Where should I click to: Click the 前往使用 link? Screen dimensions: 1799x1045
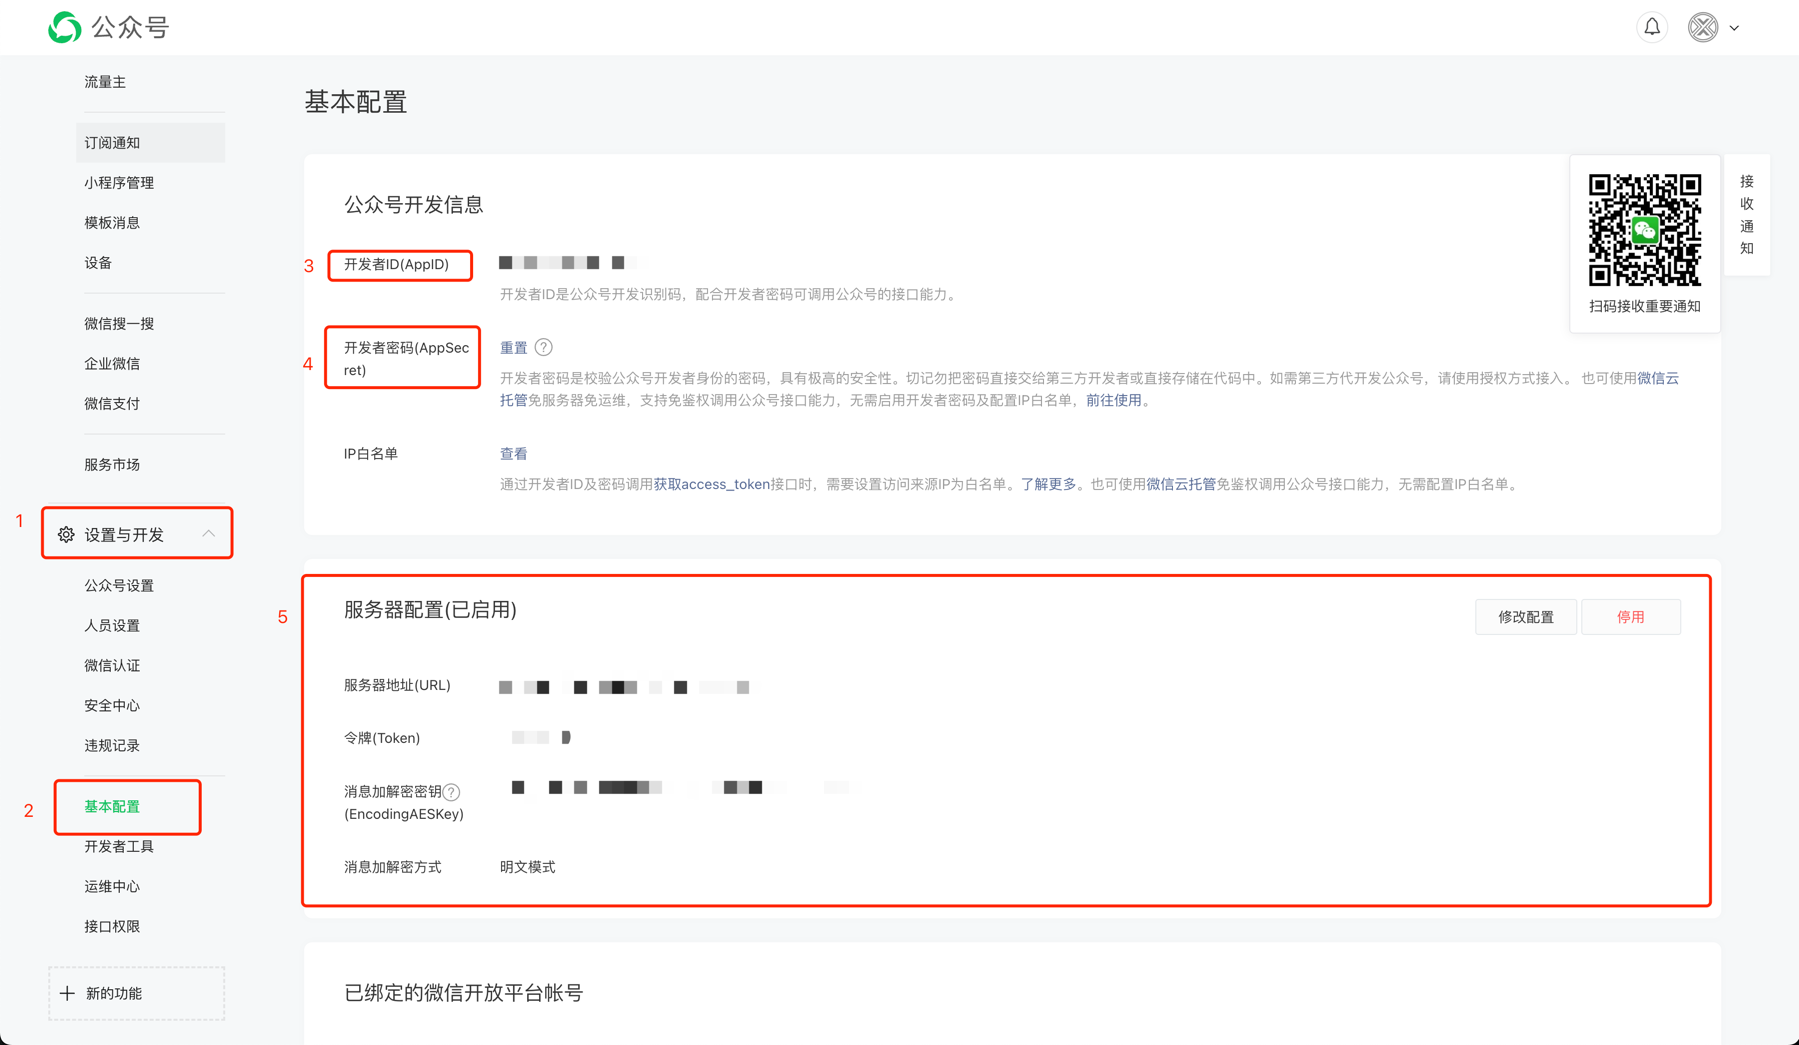click(1114, 400)
